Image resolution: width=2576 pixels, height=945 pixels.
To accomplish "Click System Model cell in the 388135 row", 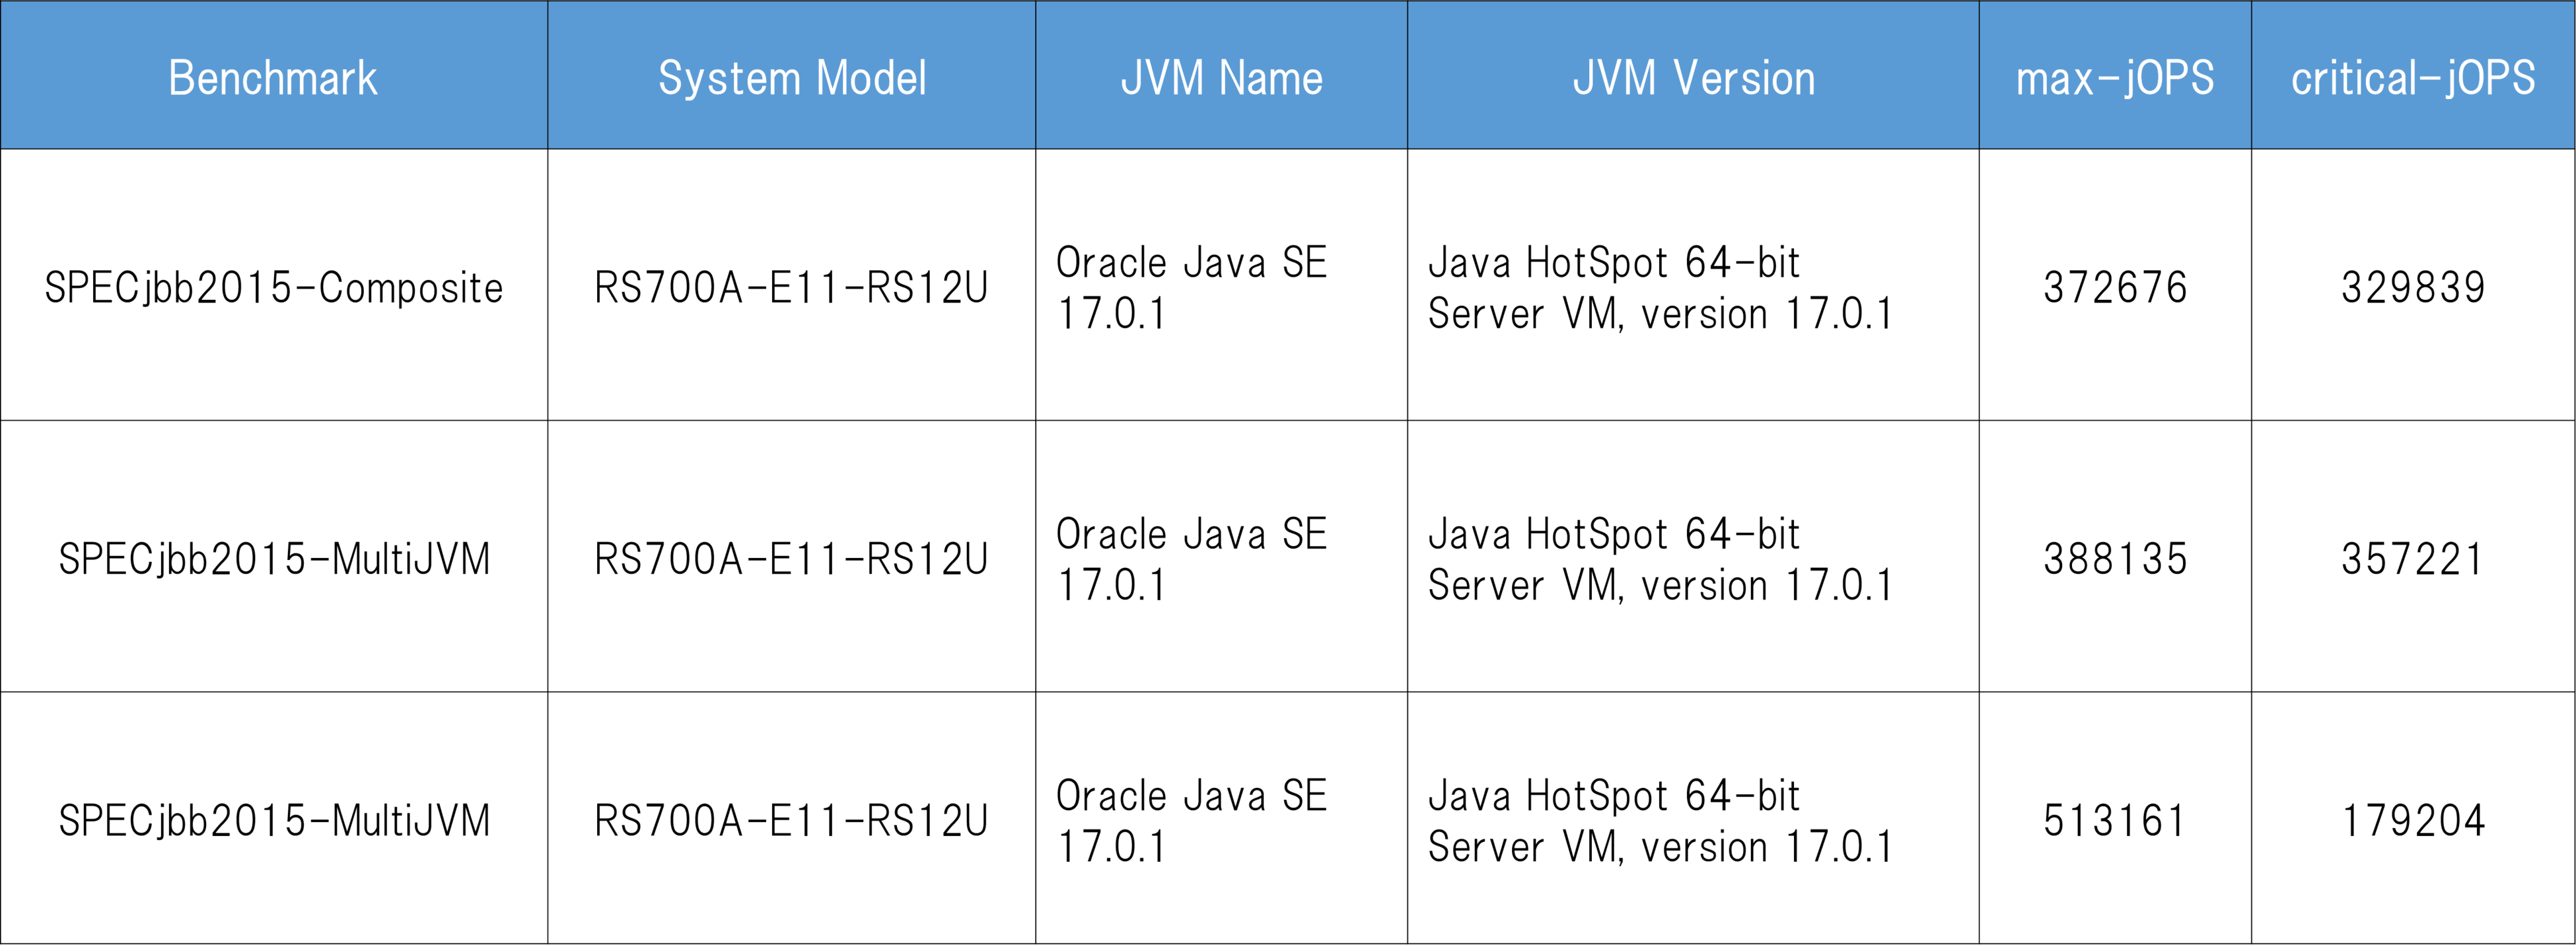I will tap(791, 559).
